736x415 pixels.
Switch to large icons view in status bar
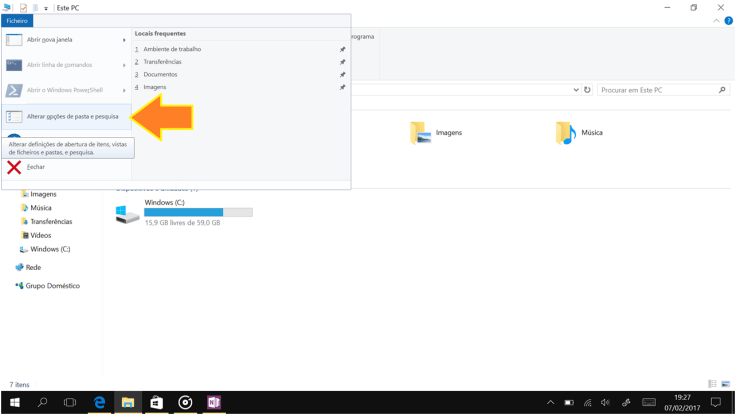tap(726, 384)
